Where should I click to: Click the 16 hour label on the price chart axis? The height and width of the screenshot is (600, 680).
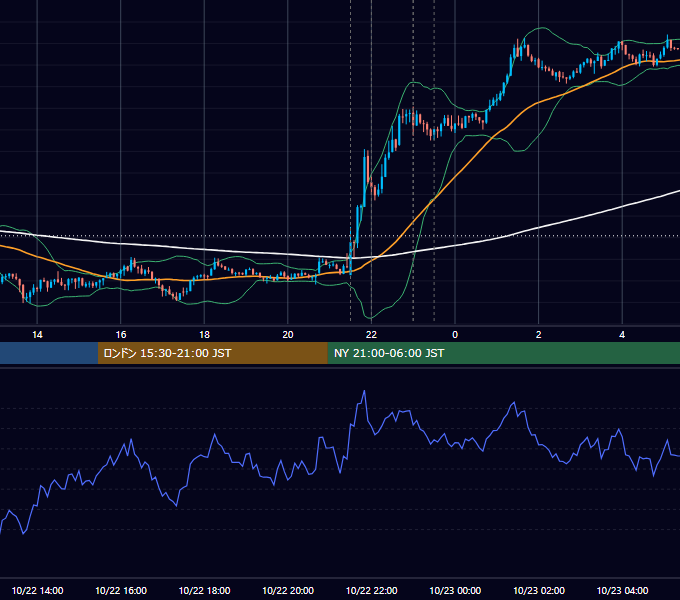pos(121,335)
